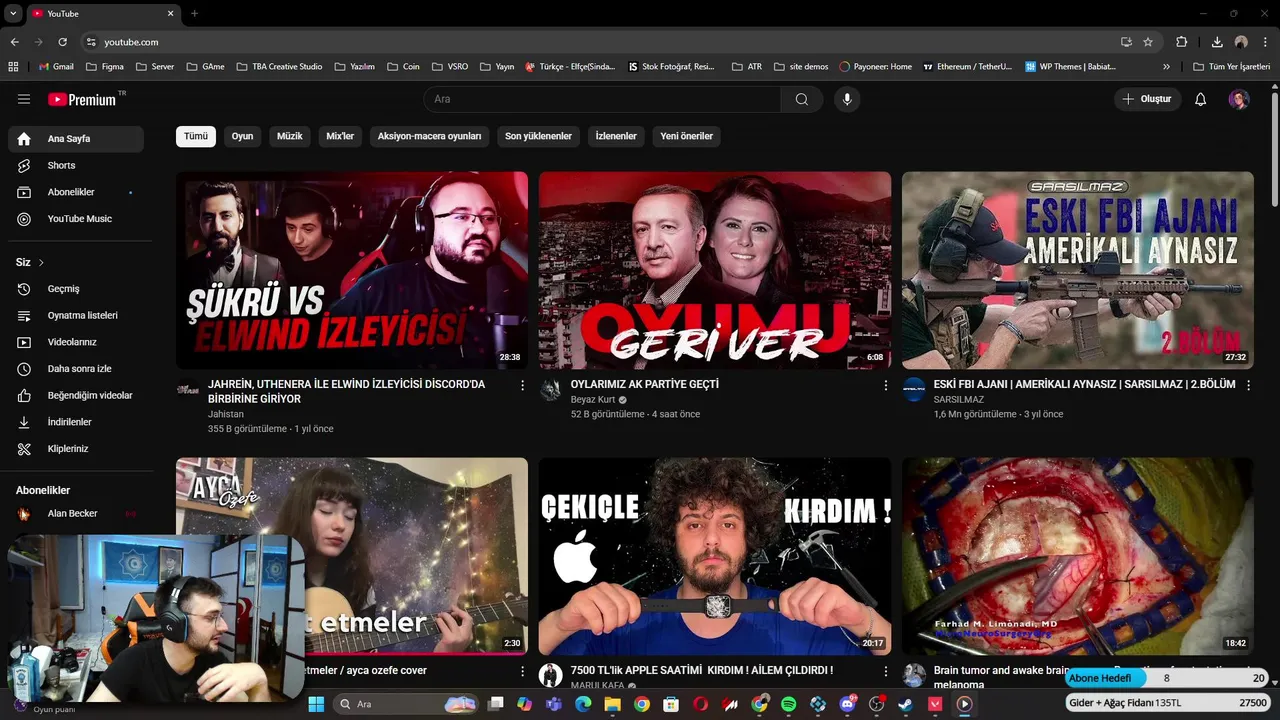Open Beğendiğim videolar list
The width and height of the screenshot is (1280, 720).
(76, 395)
